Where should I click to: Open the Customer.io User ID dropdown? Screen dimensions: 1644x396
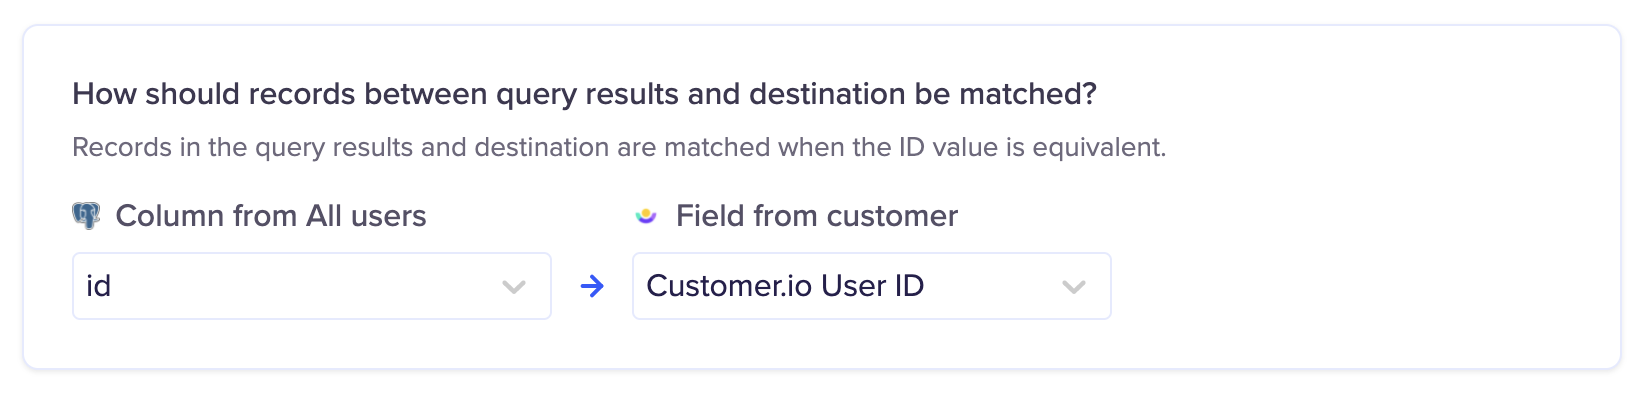(871, 286)
